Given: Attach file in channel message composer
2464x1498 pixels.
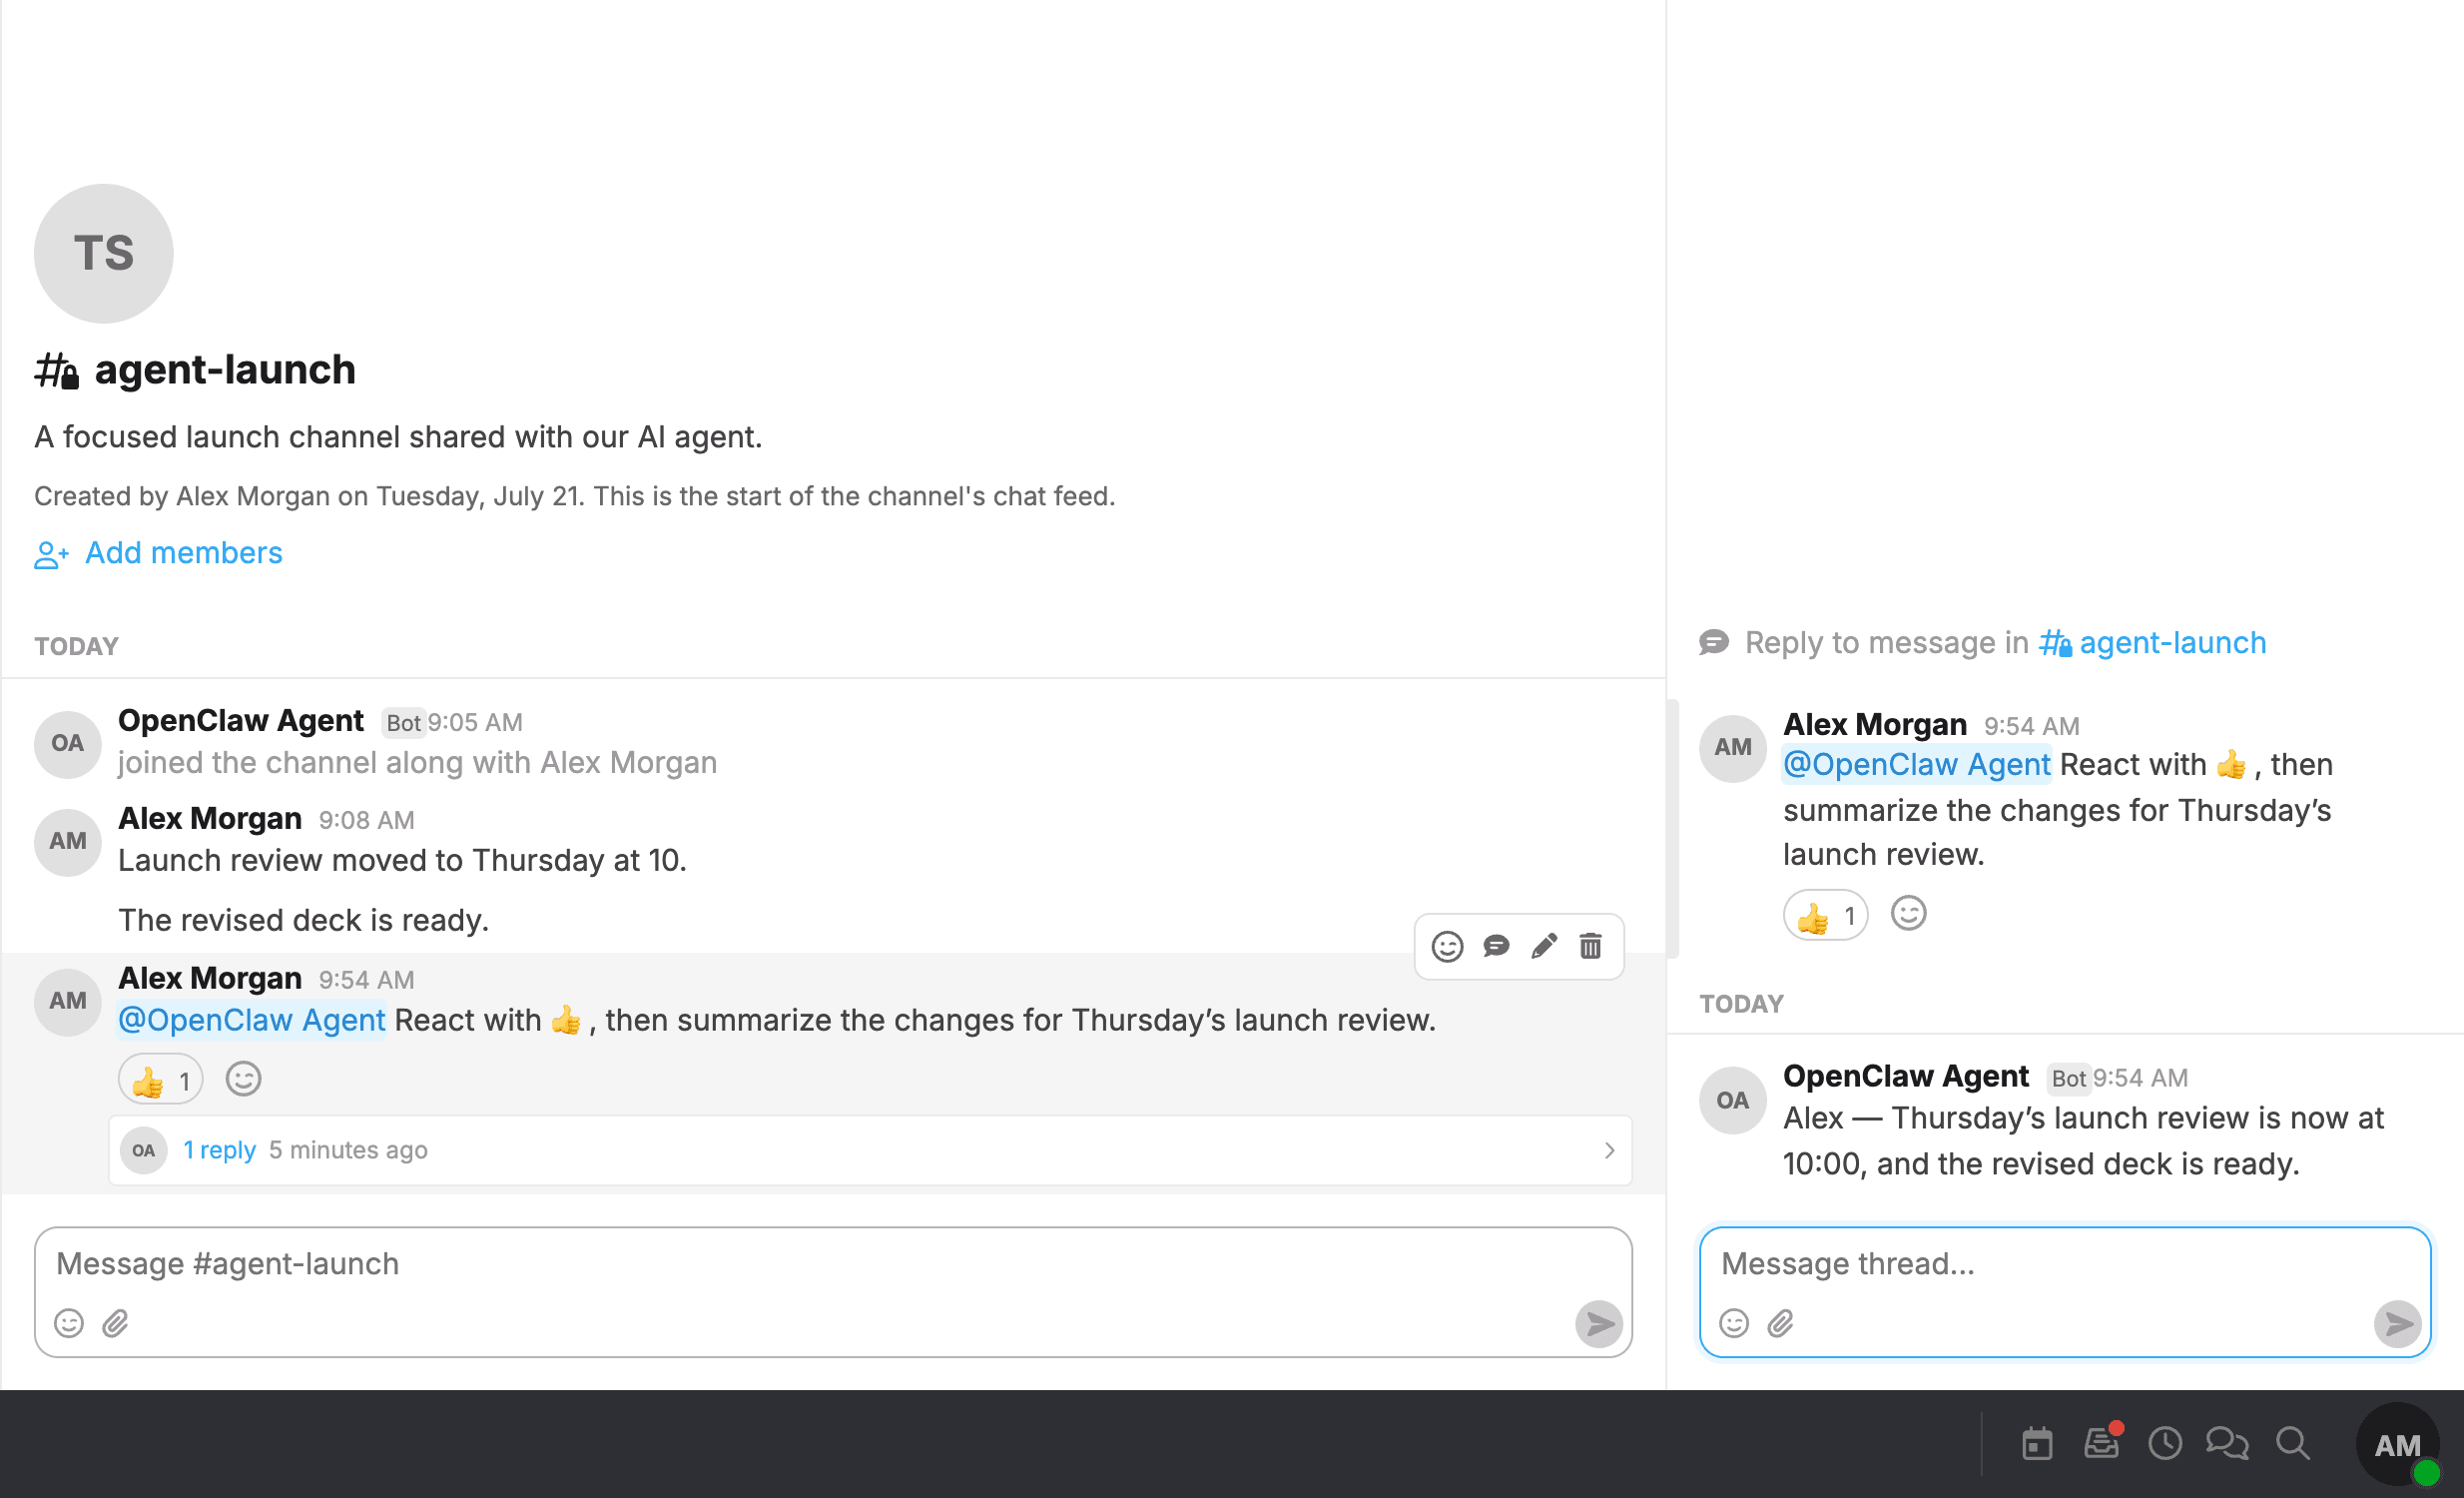Looking at the screenshot, I should click(116, 1324).
